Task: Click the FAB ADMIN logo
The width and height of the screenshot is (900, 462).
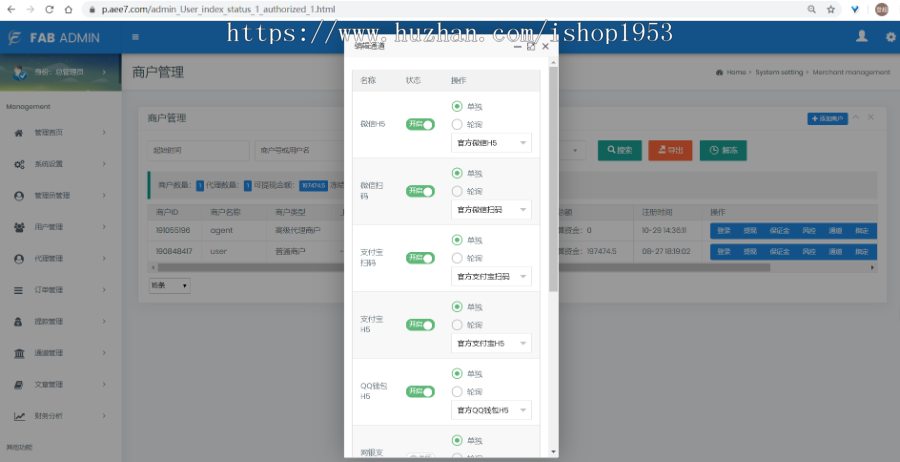Action: (55, 38)
